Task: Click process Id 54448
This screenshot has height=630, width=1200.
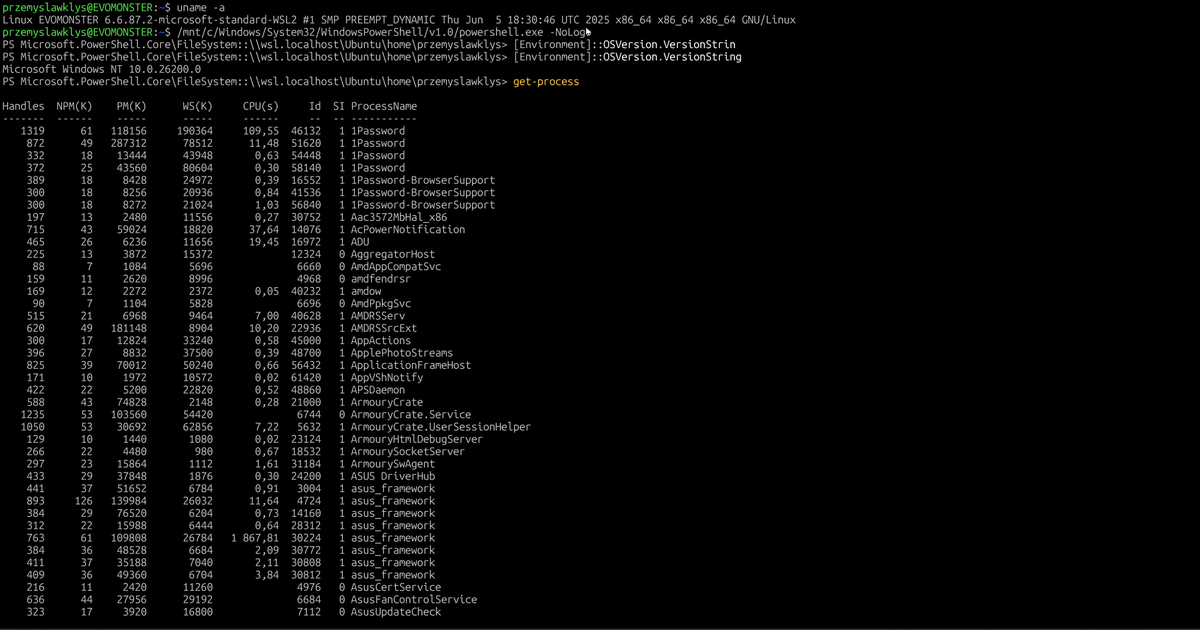Action: tap(306, 155)
